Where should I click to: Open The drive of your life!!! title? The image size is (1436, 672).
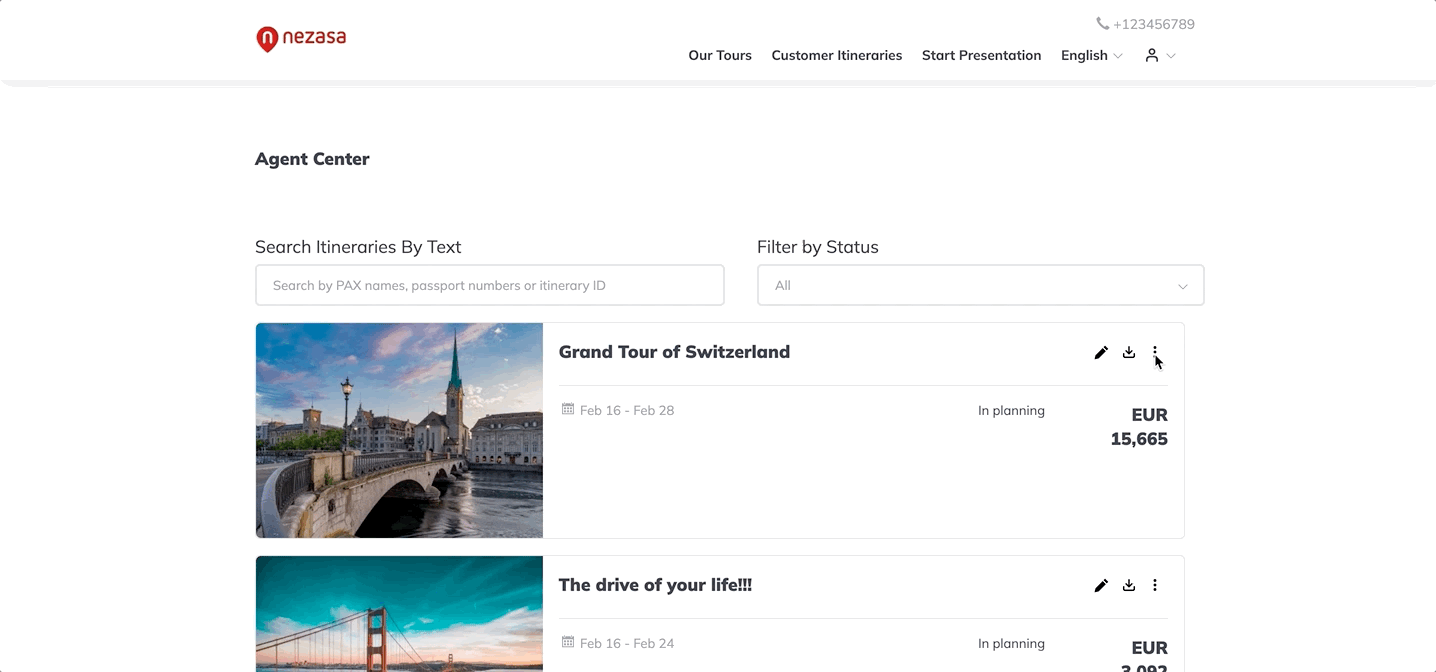[x=655, y=585]
